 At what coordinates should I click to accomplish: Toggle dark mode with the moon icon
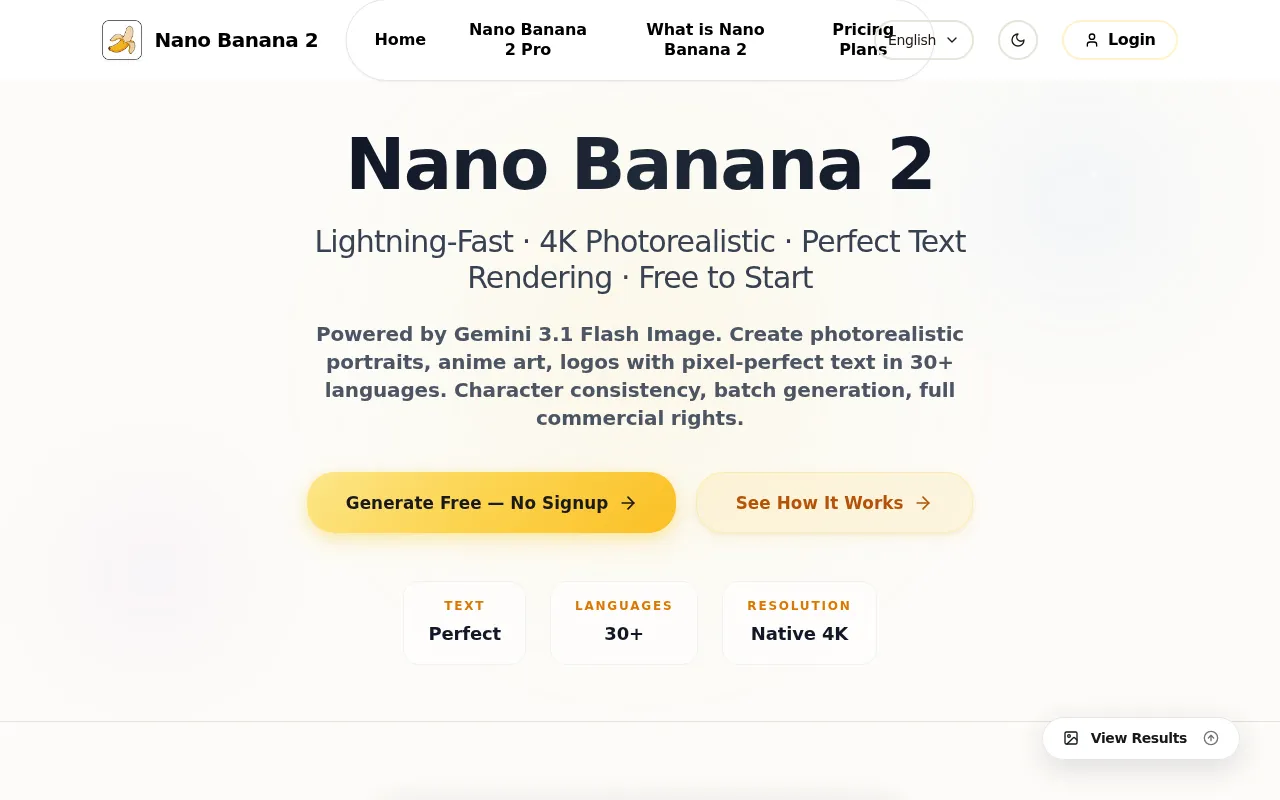click(x=1017, y=40)
